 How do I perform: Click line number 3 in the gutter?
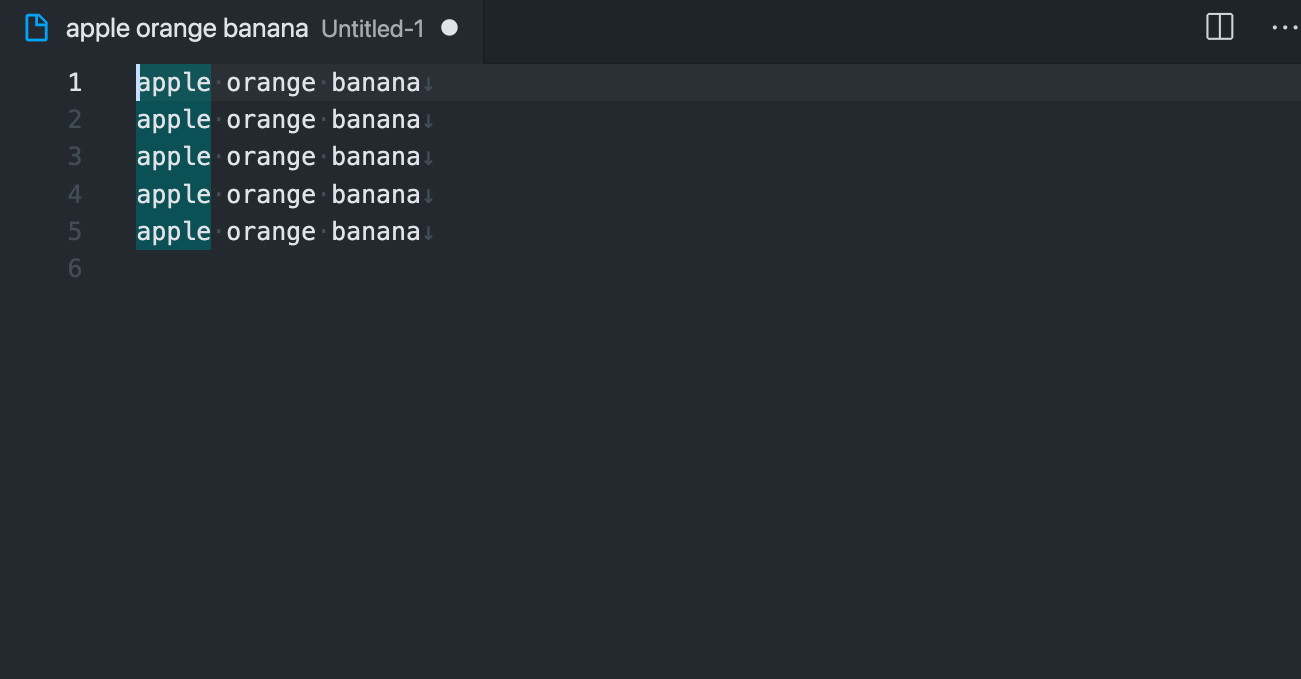[75, 156]
